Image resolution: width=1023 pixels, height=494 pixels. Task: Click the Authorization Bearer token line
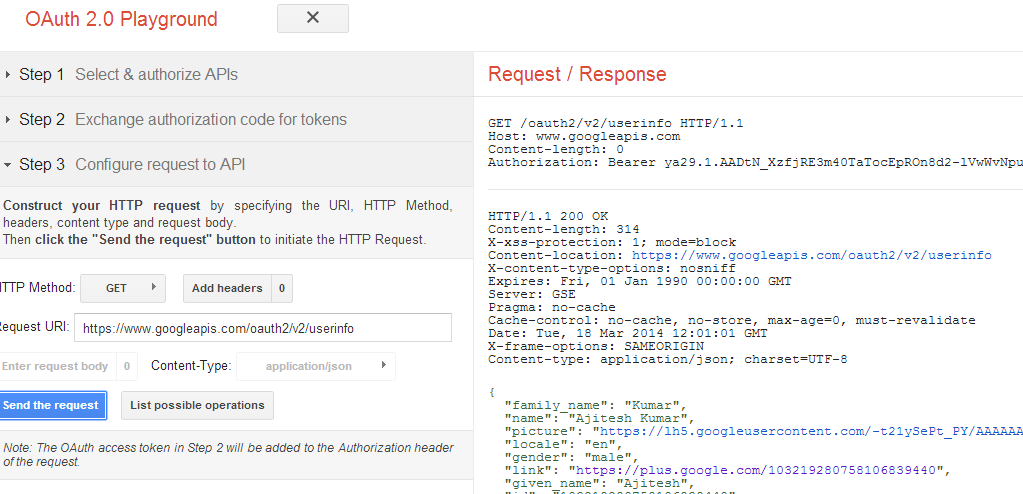pyautogui.click(x=756, y=162)
